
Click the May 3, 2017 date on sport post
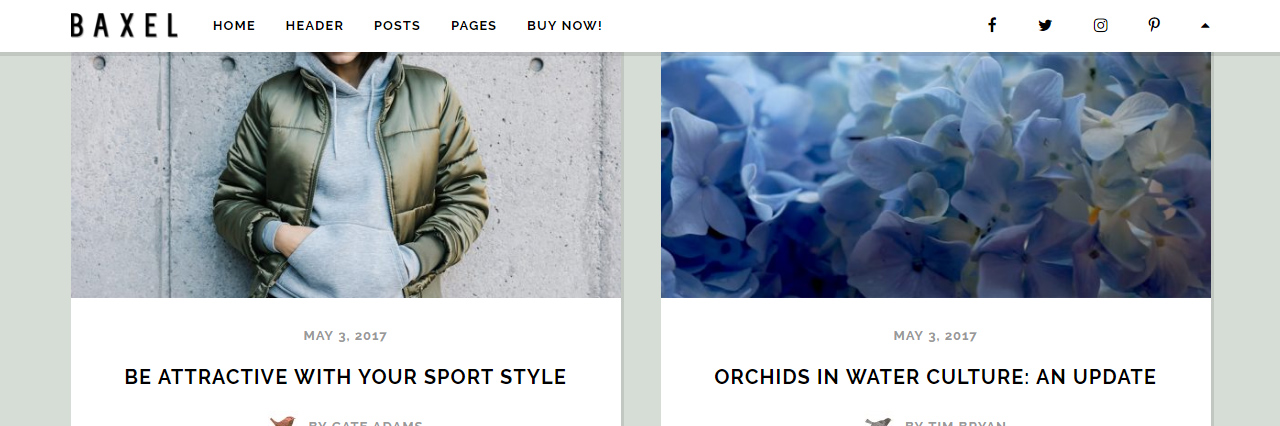click(345, 336)
